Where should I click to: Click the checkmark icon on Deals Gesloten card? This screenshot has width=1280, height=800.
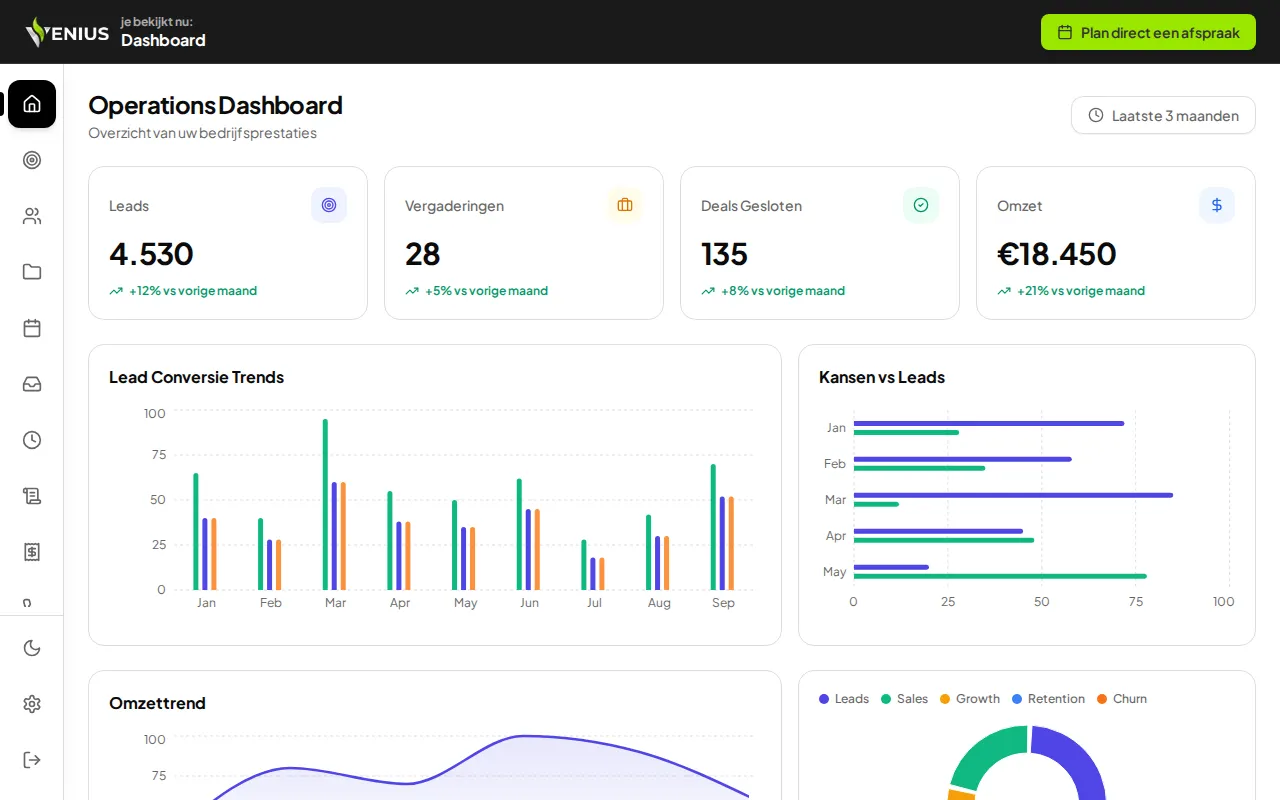[921, 205]
